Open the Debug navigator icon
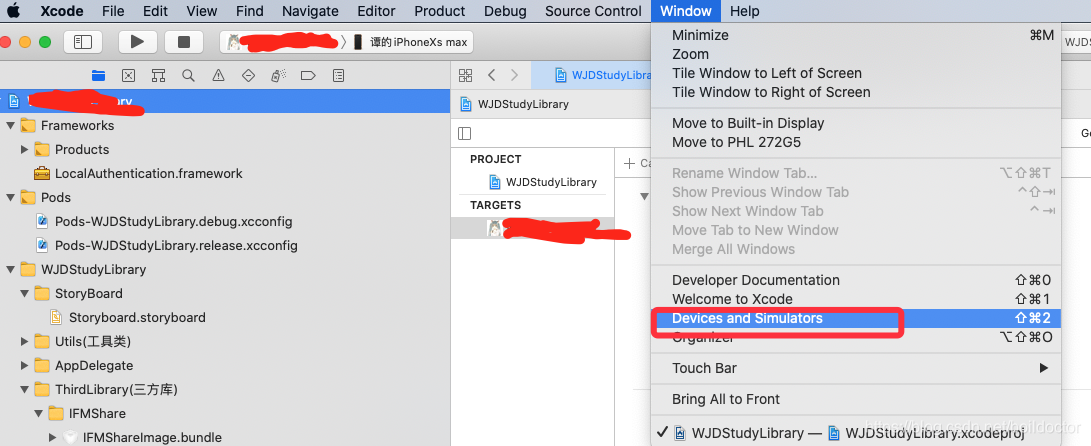Image resolution: width=1091 pixels, height=446 pixels. click(278, 75)
